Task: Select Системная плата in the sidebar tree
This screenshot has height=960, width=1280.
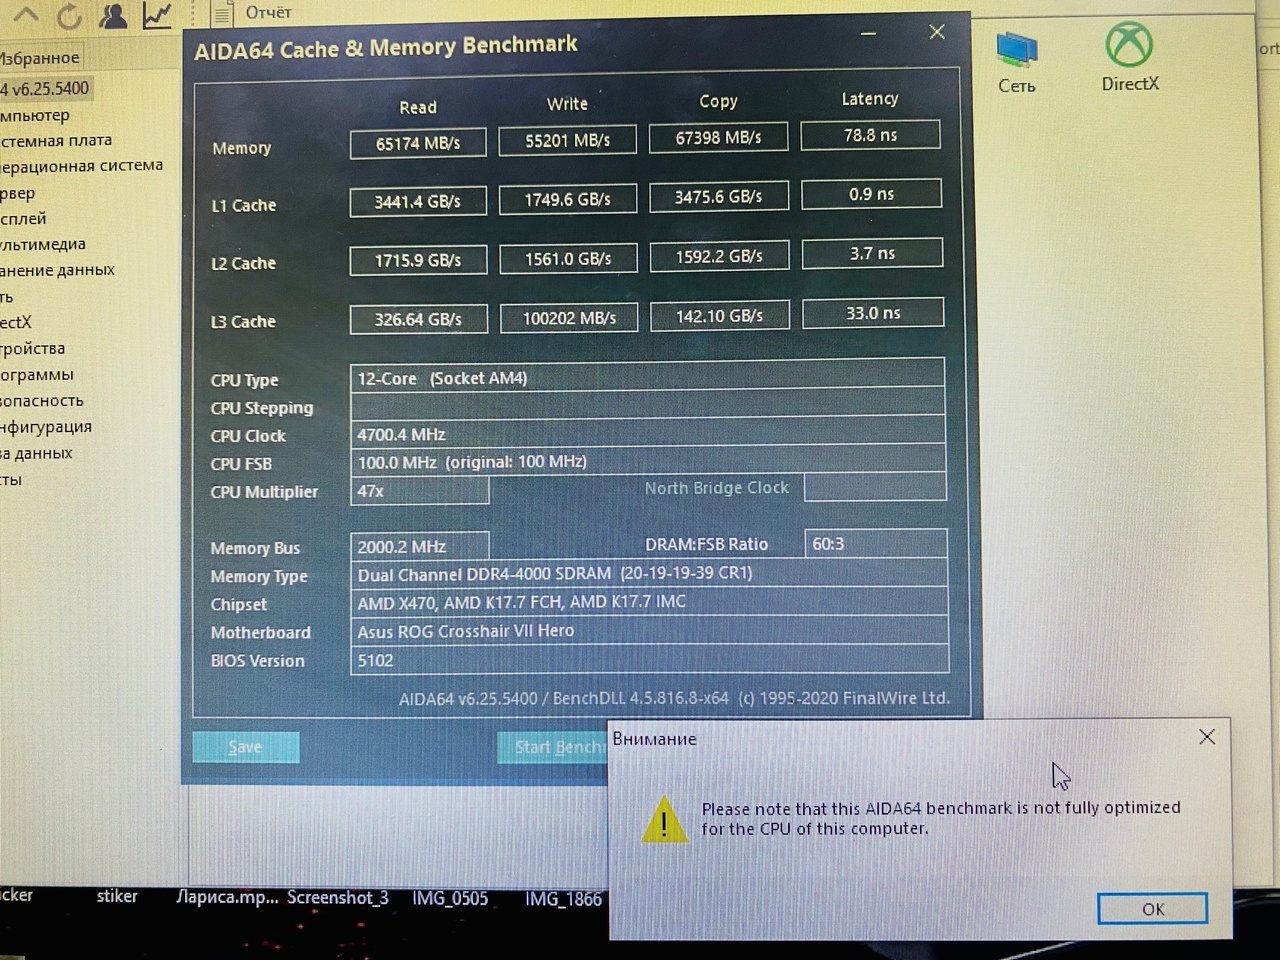Action: (x=56, y=140)
